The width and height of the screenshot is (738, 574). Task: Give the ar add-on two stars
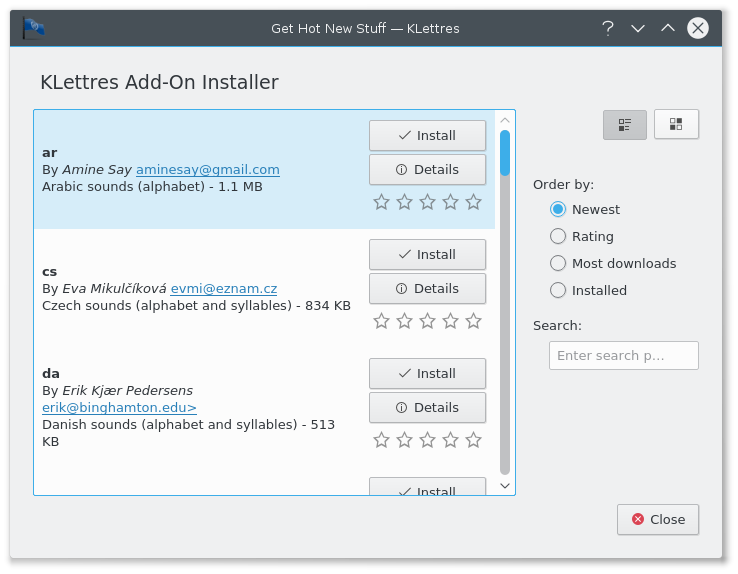click(x=404, y=202)
